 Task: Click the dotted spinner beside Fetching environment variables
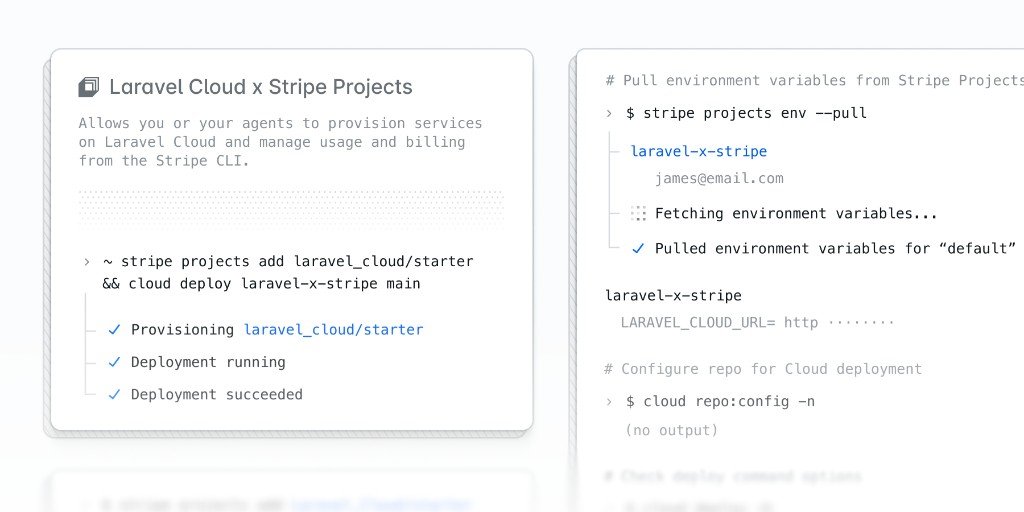[x=639, y=214]
